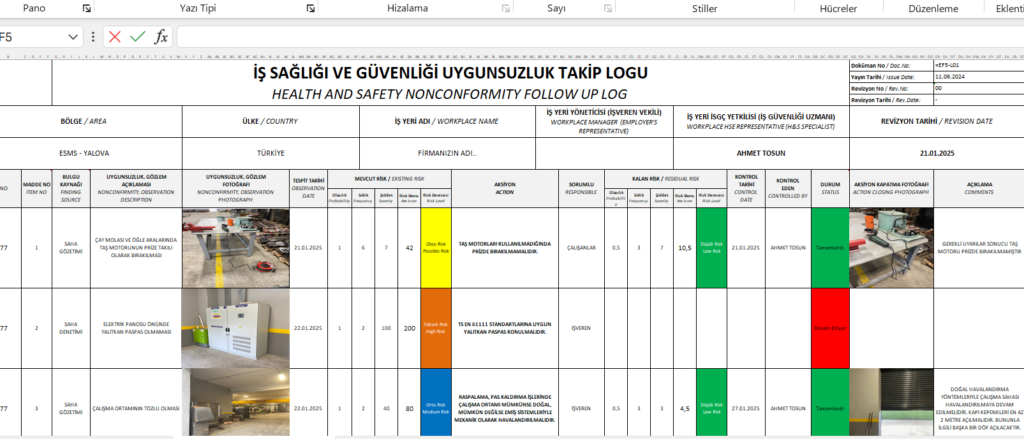Select the SAHA DENETİMİ finding source cell
Viewport: 1024px width, 439px height.
coord(71,329)
